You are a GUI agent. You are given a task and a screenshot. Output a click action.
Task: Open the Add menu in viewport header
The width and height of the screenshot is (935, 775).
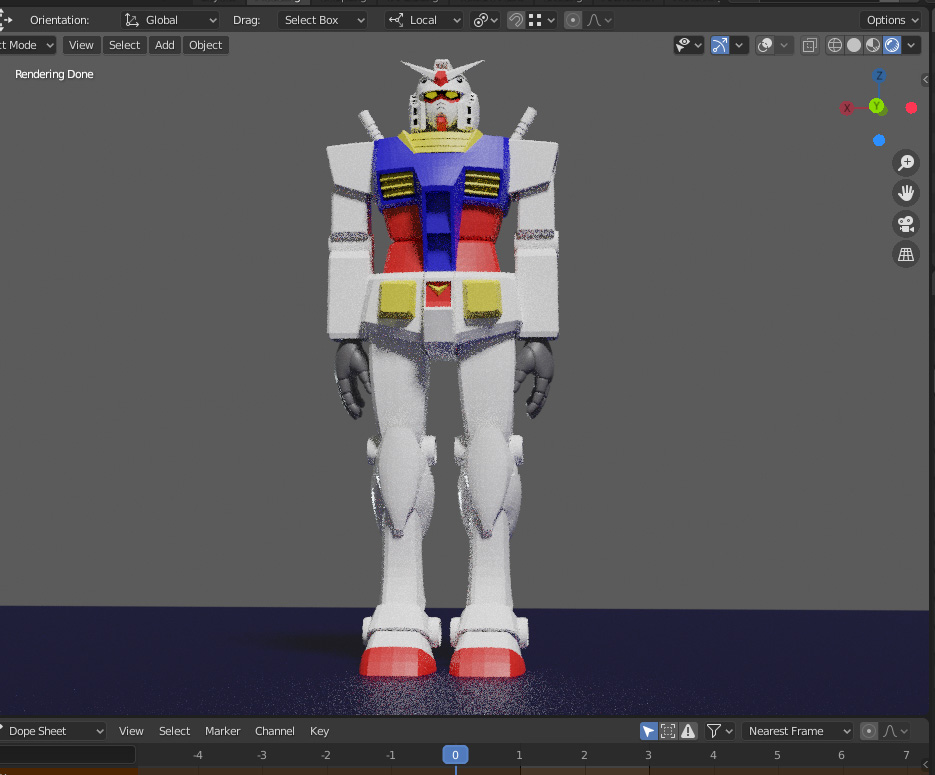coord(165,45)
